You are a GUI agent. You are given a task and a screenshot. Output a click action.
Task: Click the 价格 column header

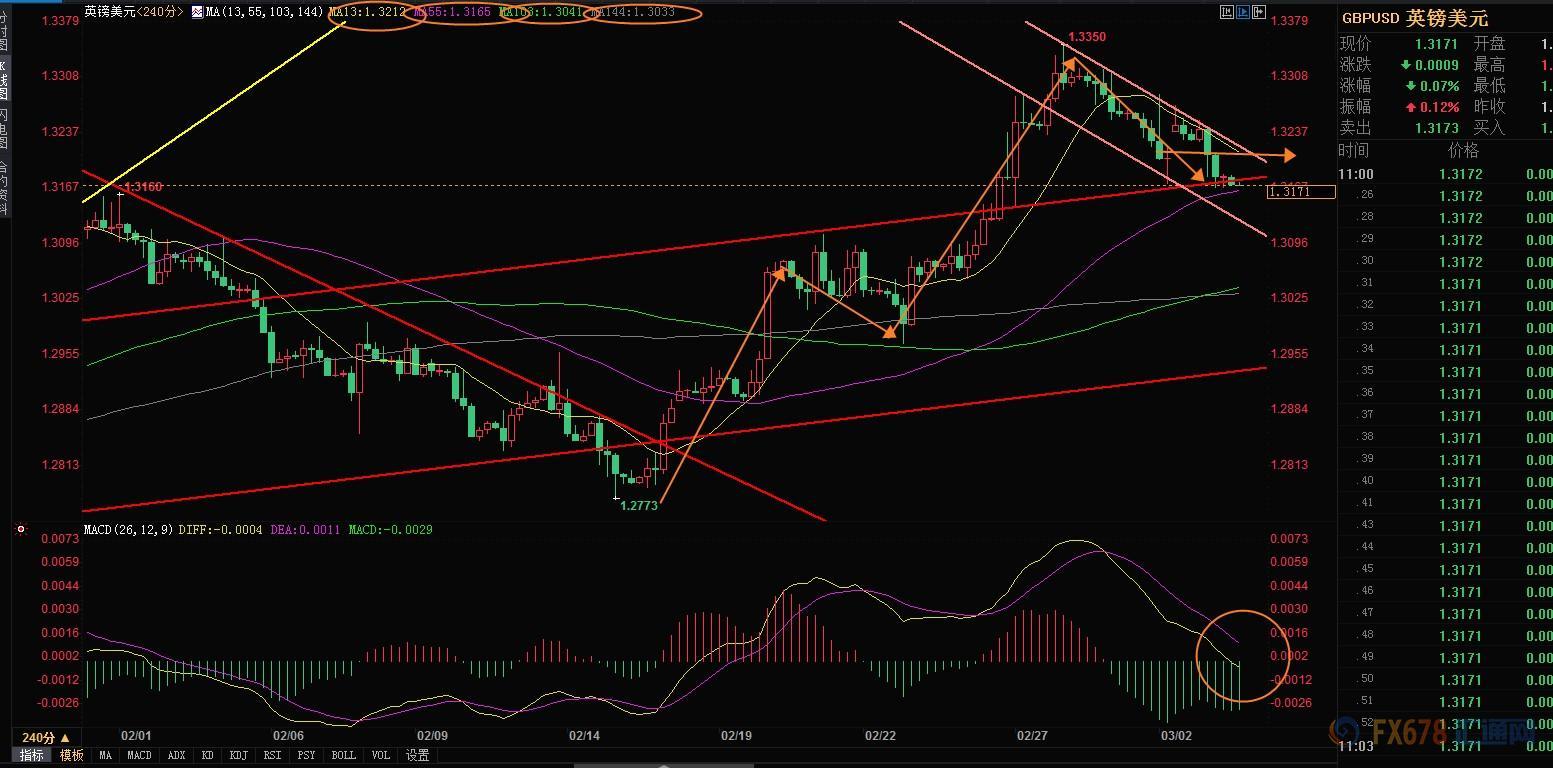(1463, 150)
